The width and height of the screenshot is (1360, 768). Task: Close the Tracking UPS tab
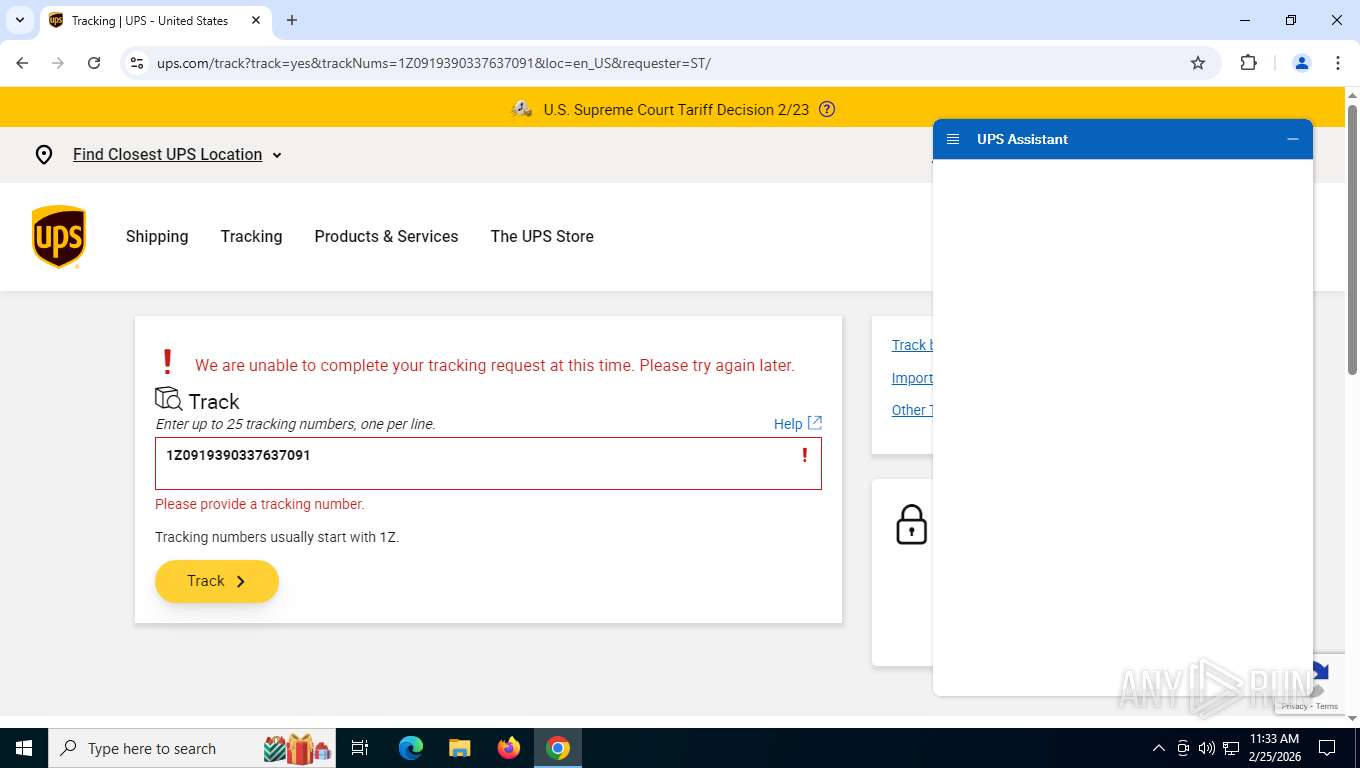click(256, 20)
